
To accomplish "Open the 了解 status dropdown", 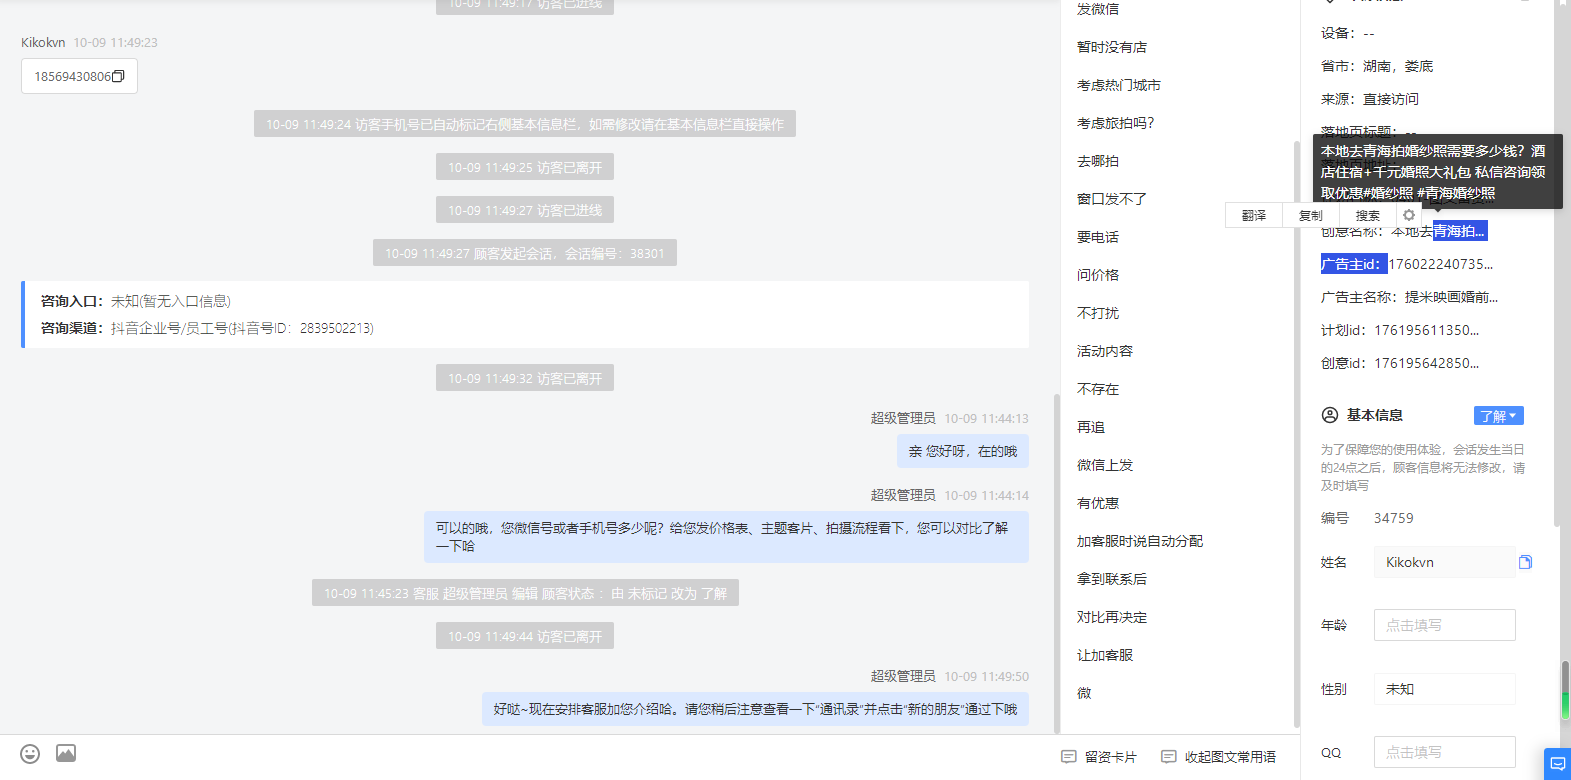I will pos(1498,416).
